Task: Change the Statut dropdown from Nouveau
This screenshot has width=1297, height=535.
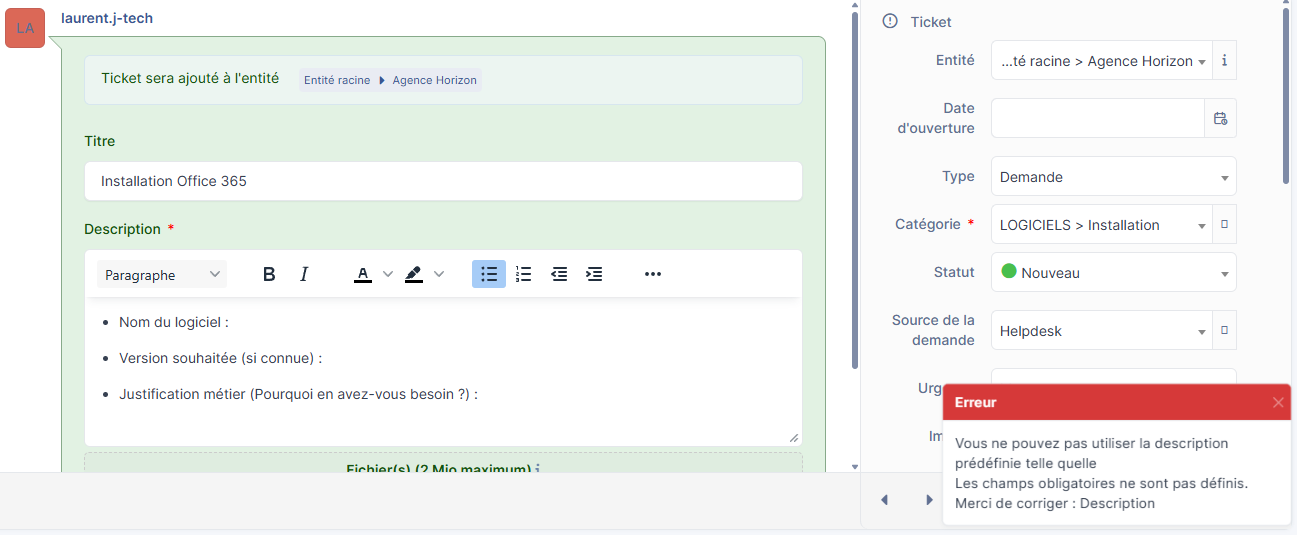Action: (x=1113, y=273)
